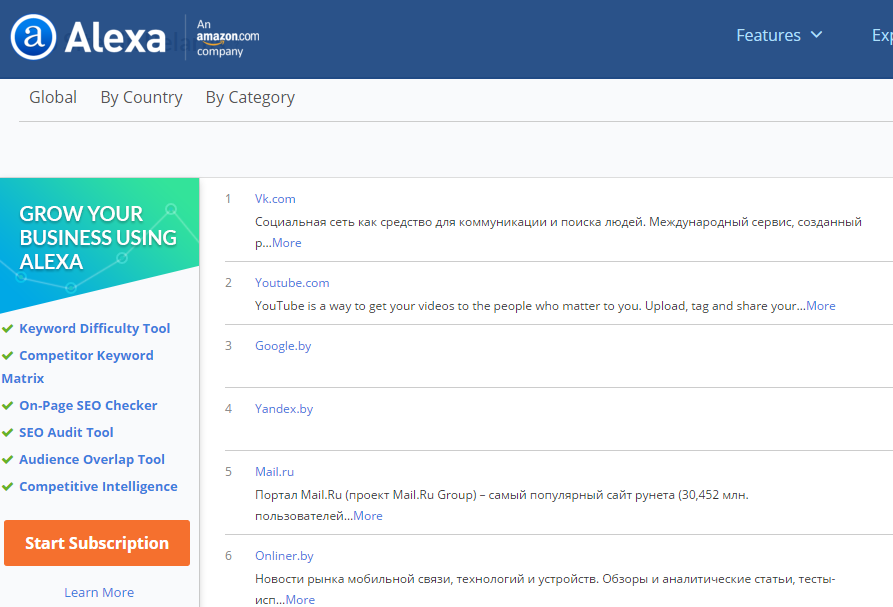Screen dimensions: 893x607
Task: Expand More for Vk.com description
Action: click(x=286, y=243)
